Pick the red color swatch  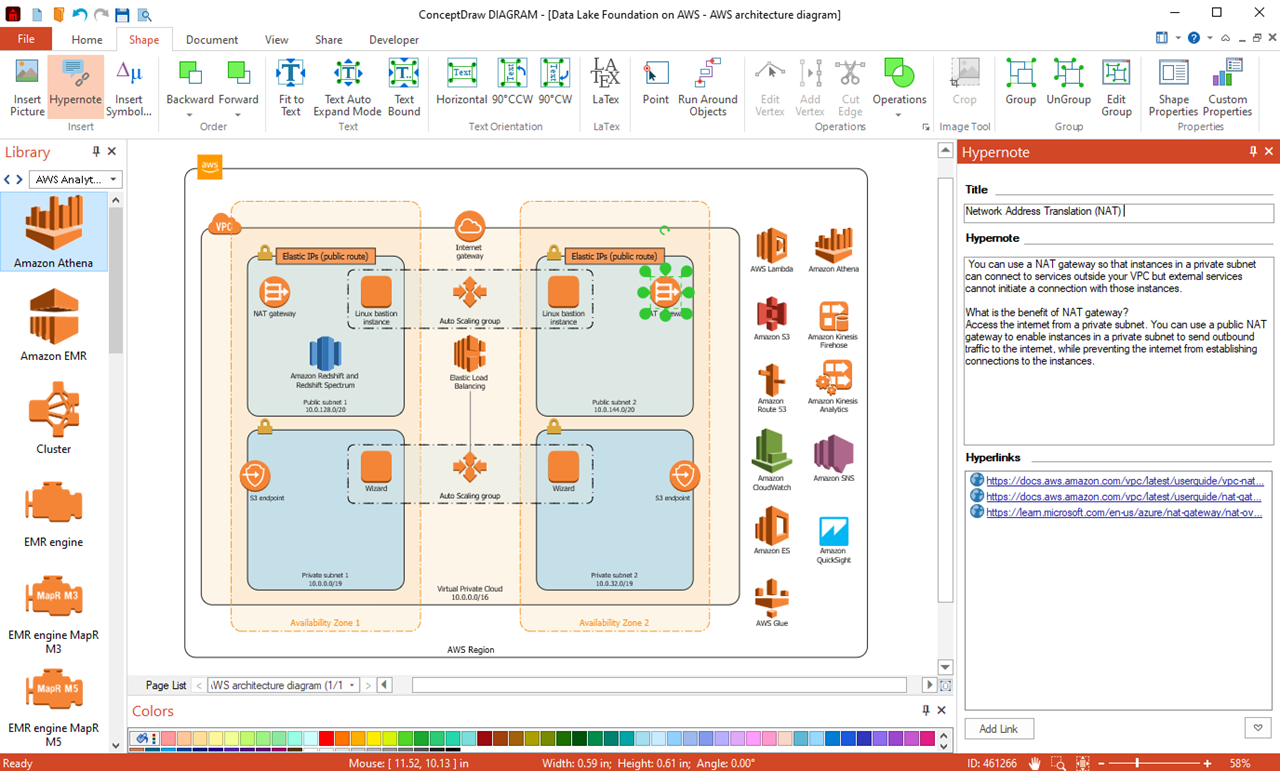[326, 739]
